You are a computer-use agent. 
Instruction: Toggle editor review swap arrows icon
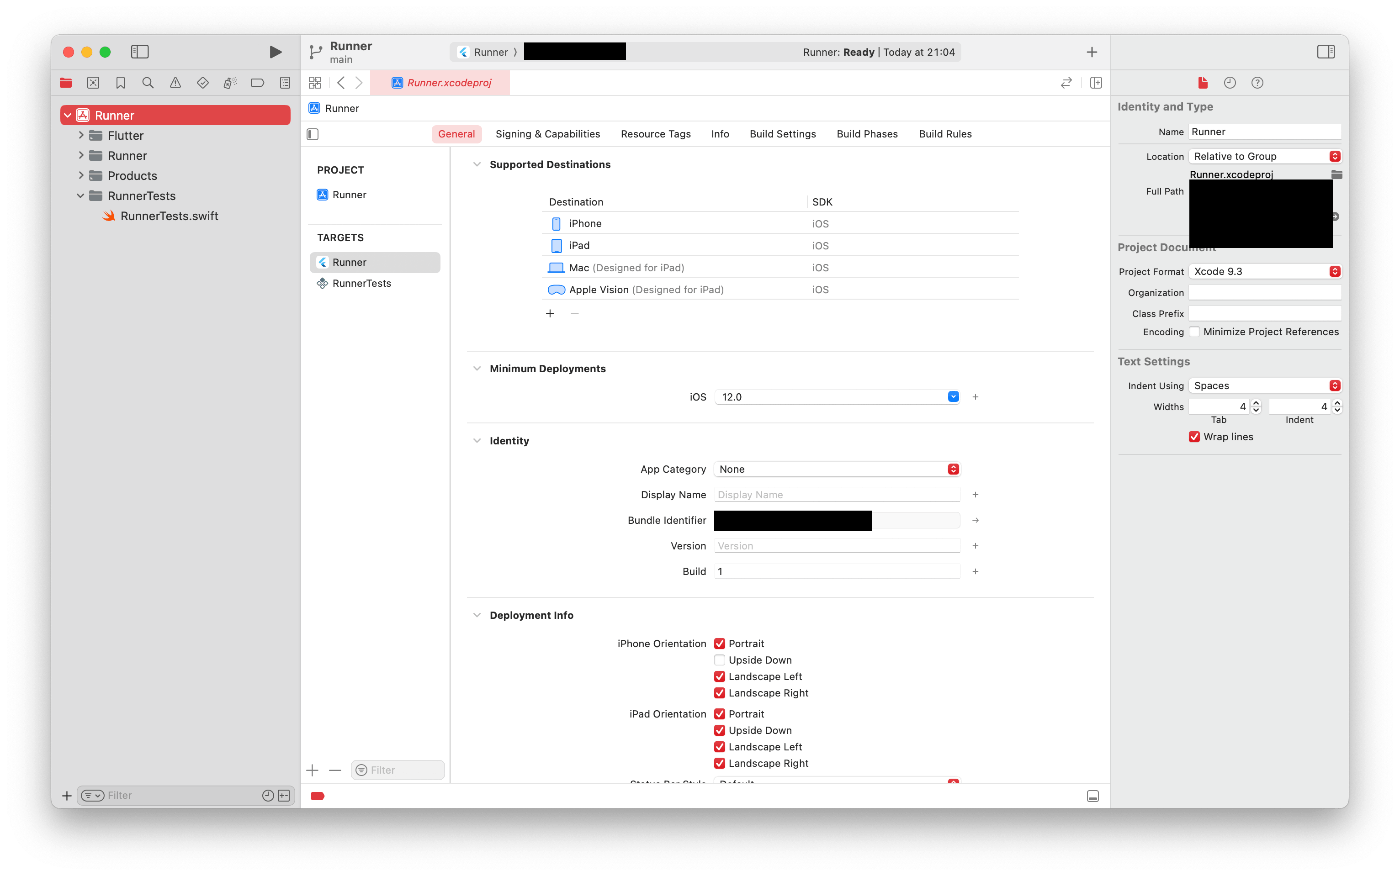(x=1066, y=83)
